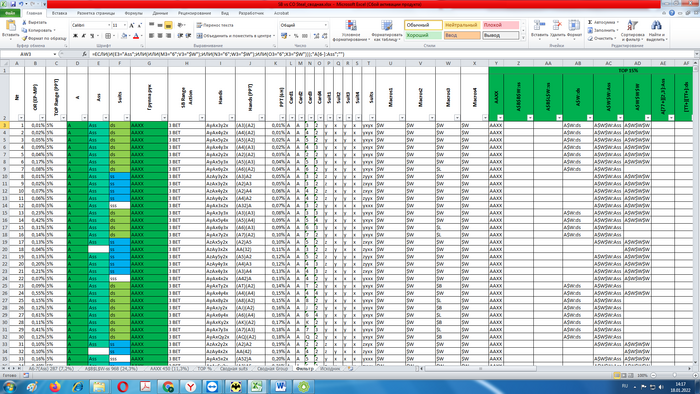700x394 pixels.
Task: Toggle bold formatting button
Action: [75, 36]
